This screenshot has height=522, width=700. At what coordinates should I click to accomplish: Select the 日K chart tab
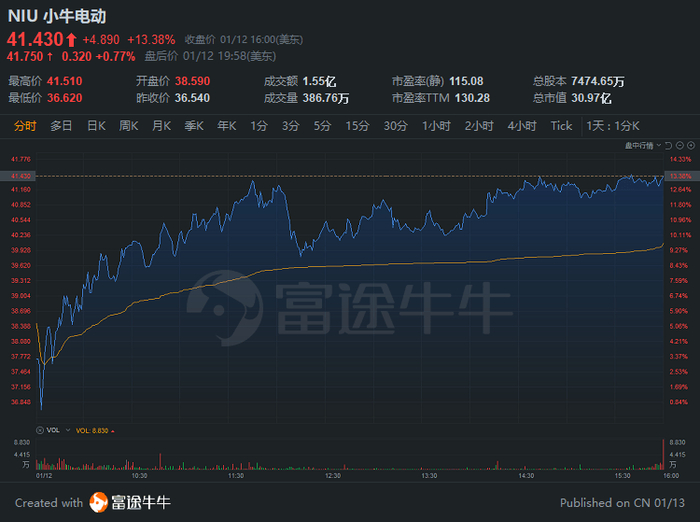96,126
